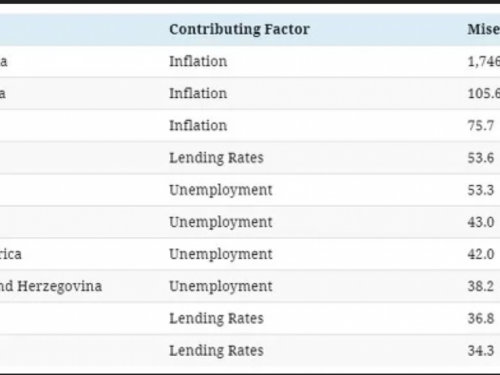Click the value 36.8

click(x=481, y=318)
